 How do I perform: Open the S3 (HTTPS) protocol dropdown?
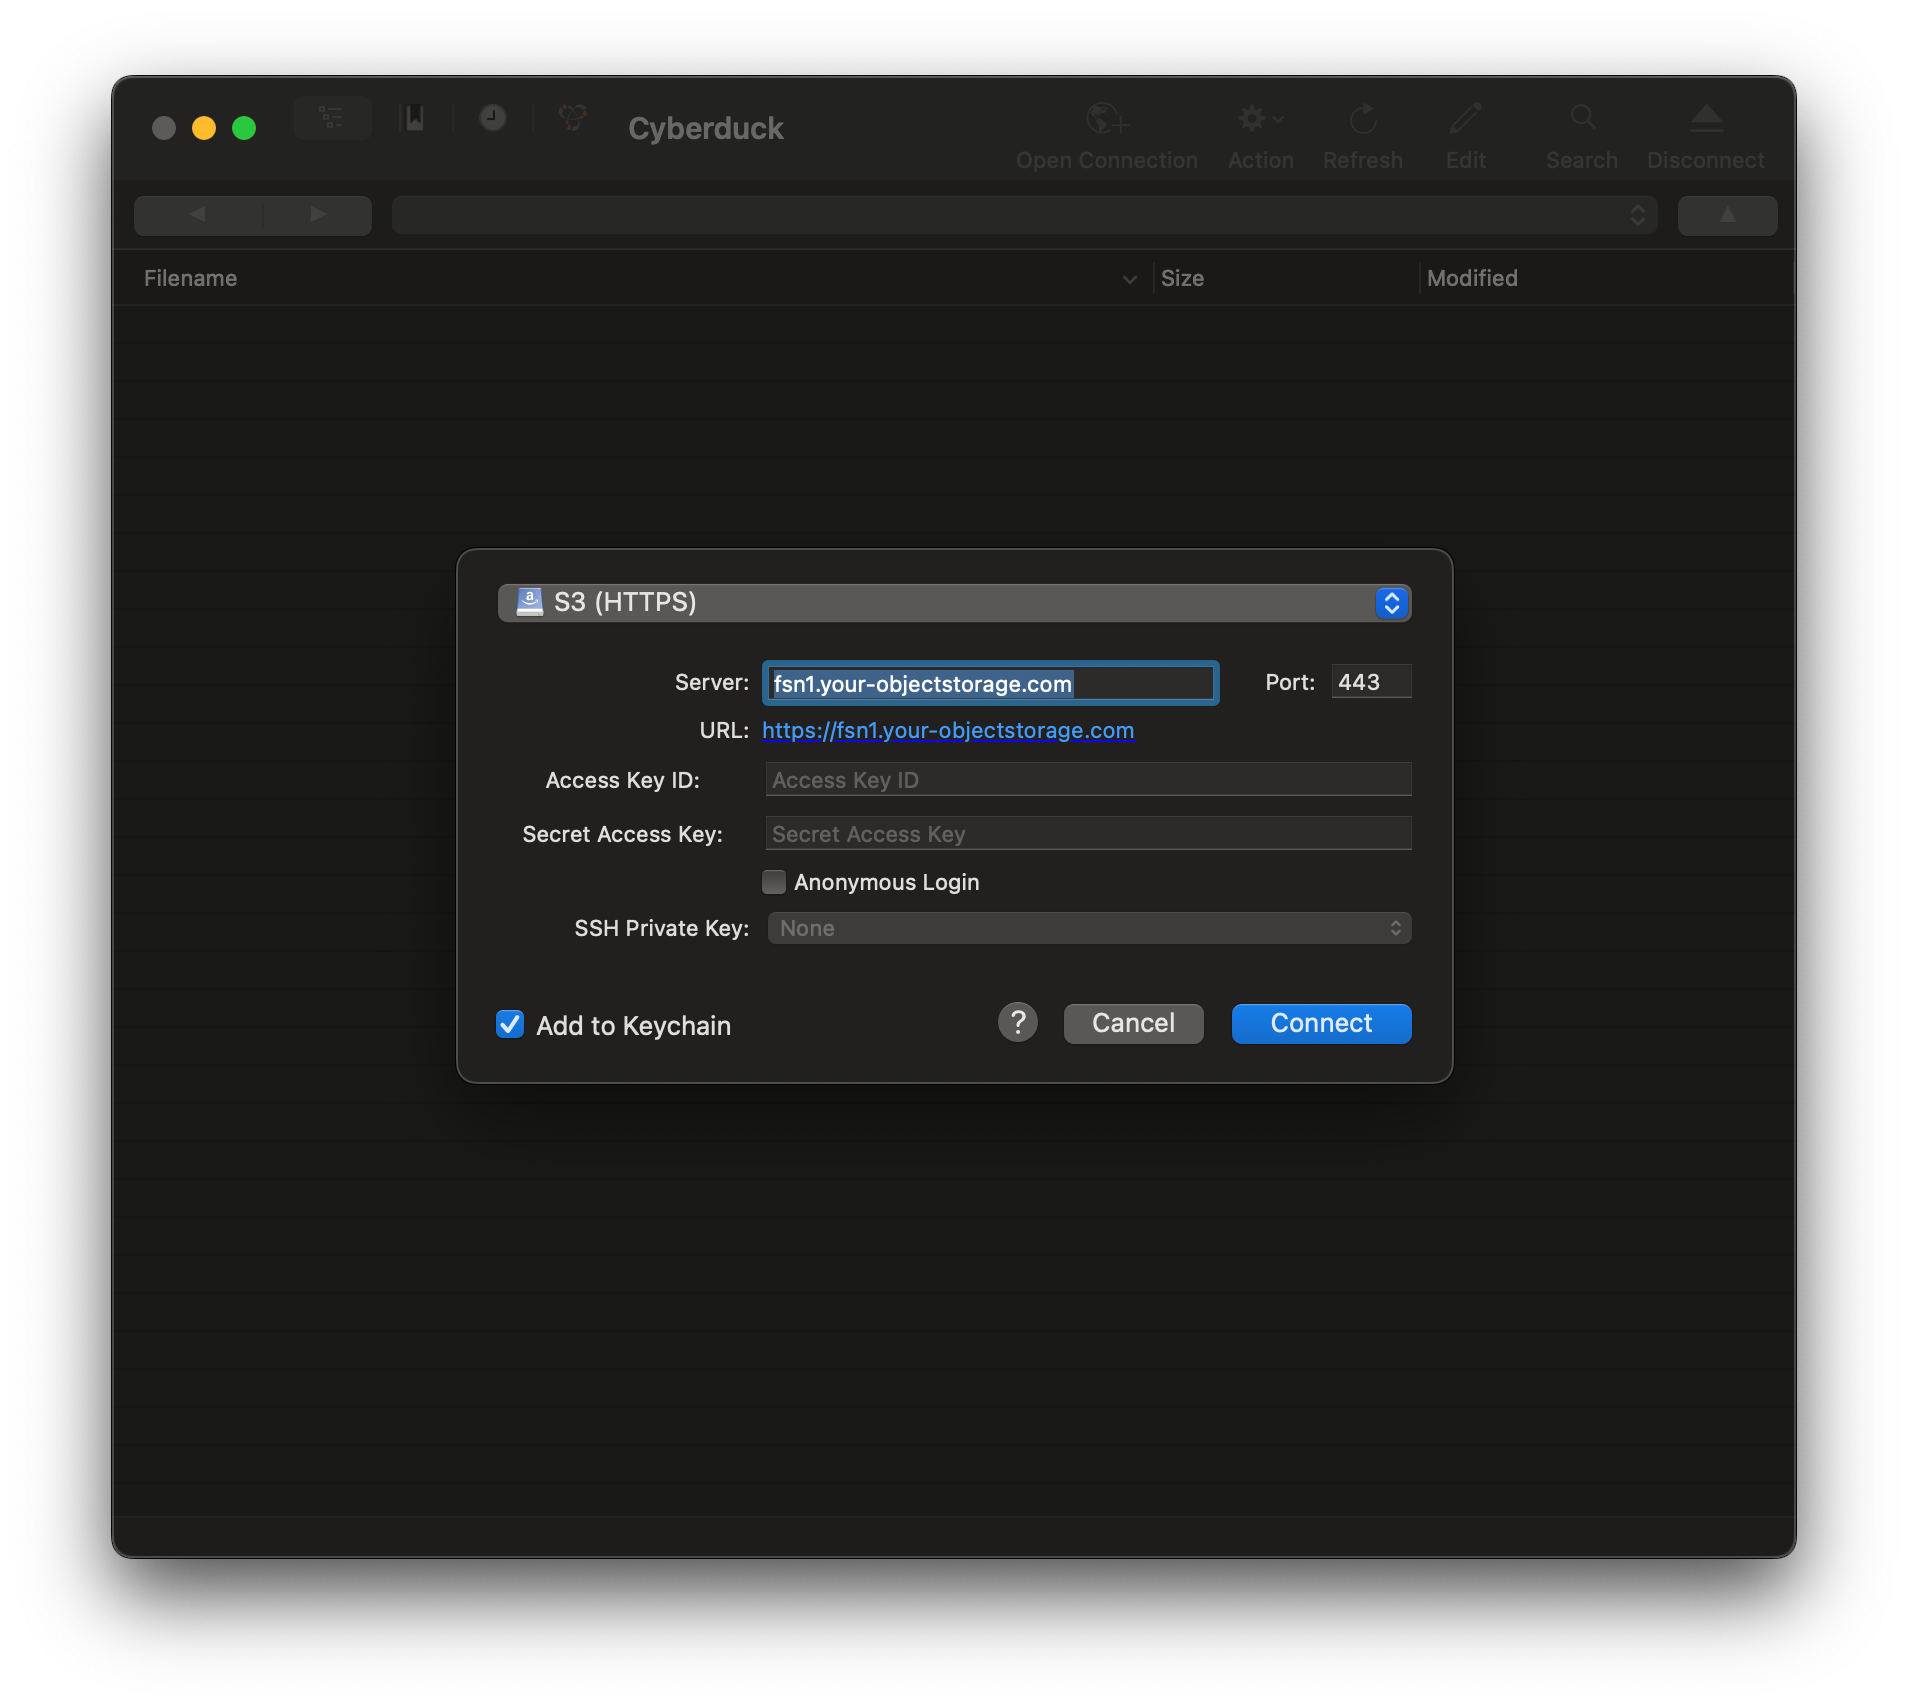pos(954,603)
